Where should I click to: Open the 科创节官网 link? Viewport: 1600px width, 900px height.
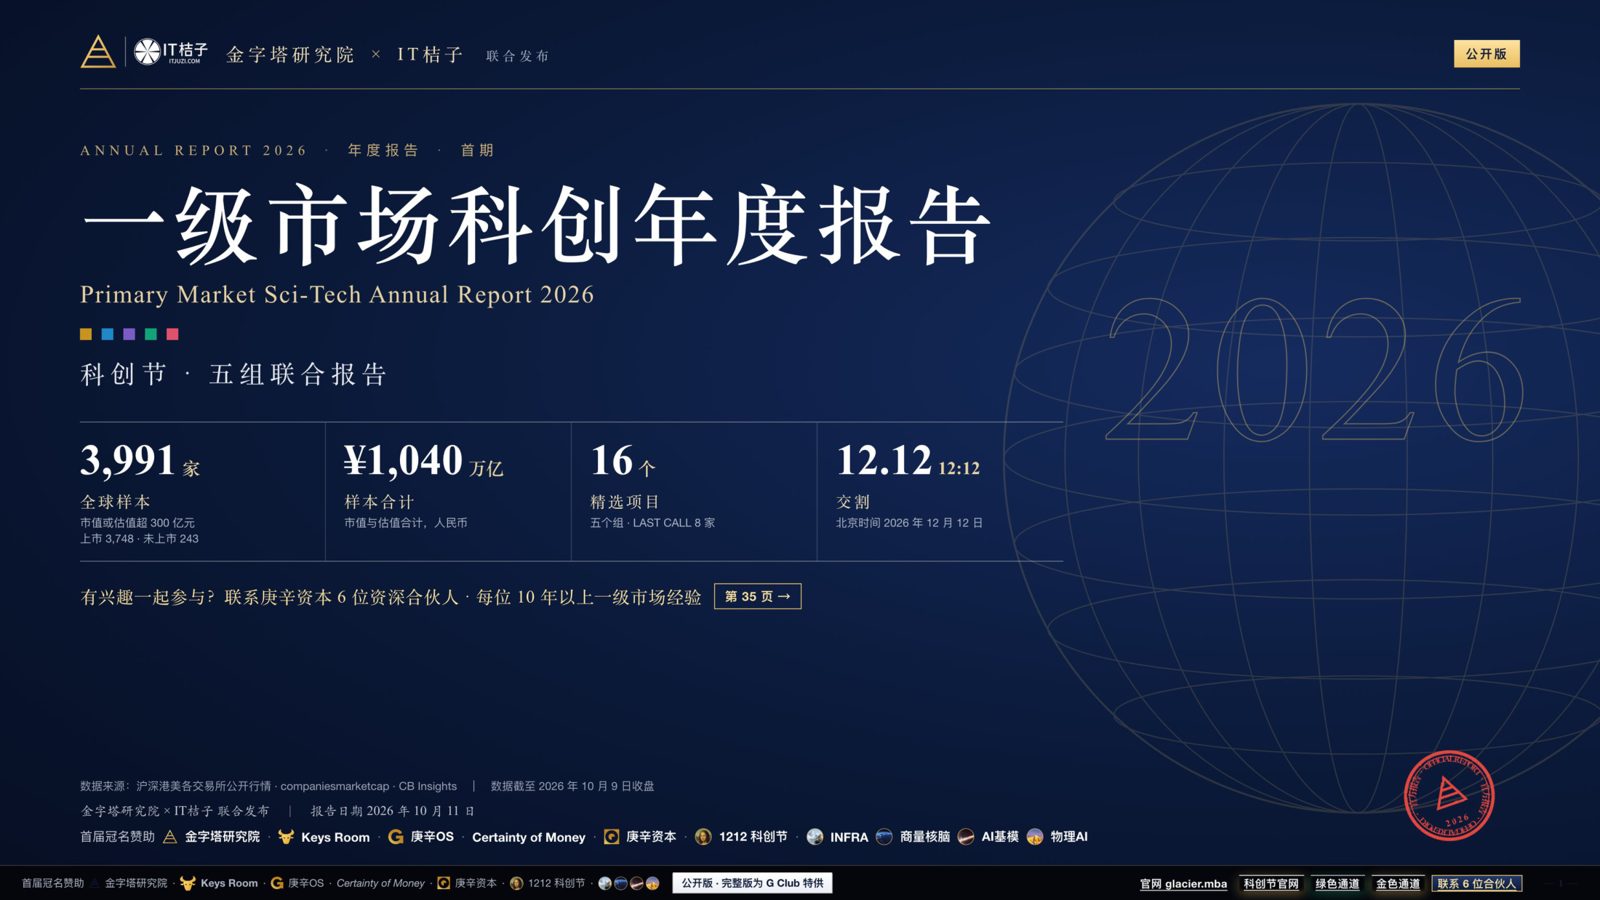(1271, 884)
